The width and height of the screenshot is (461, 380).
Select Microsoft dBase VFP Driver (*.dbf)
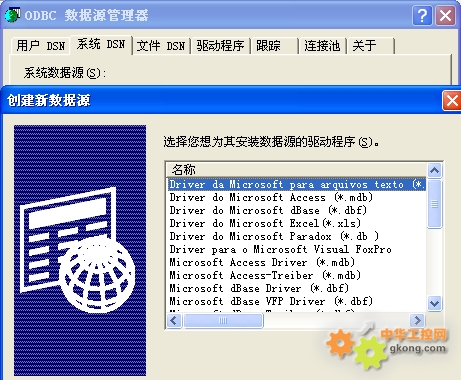pos(271,301)
